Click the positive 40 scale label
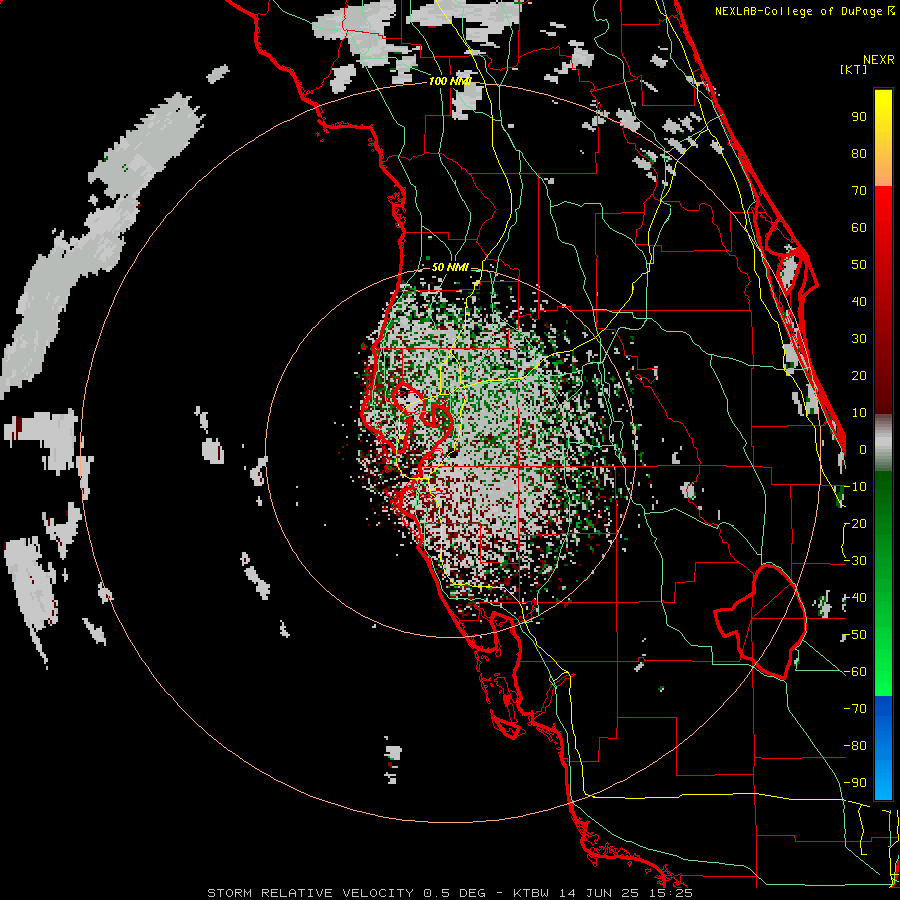Screen dimensions: 900x900 click(859, 301)
